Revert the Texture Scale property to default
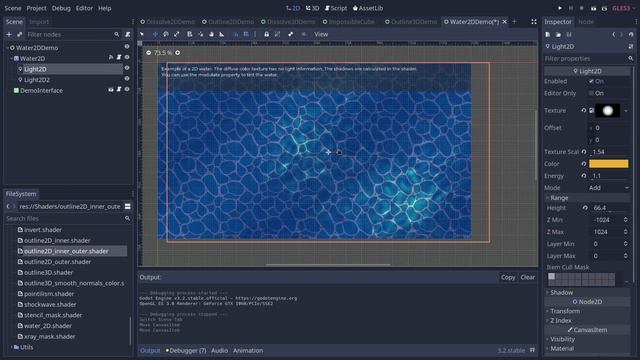The width and height of the screenshot is (640, 360). click(584, 152)
